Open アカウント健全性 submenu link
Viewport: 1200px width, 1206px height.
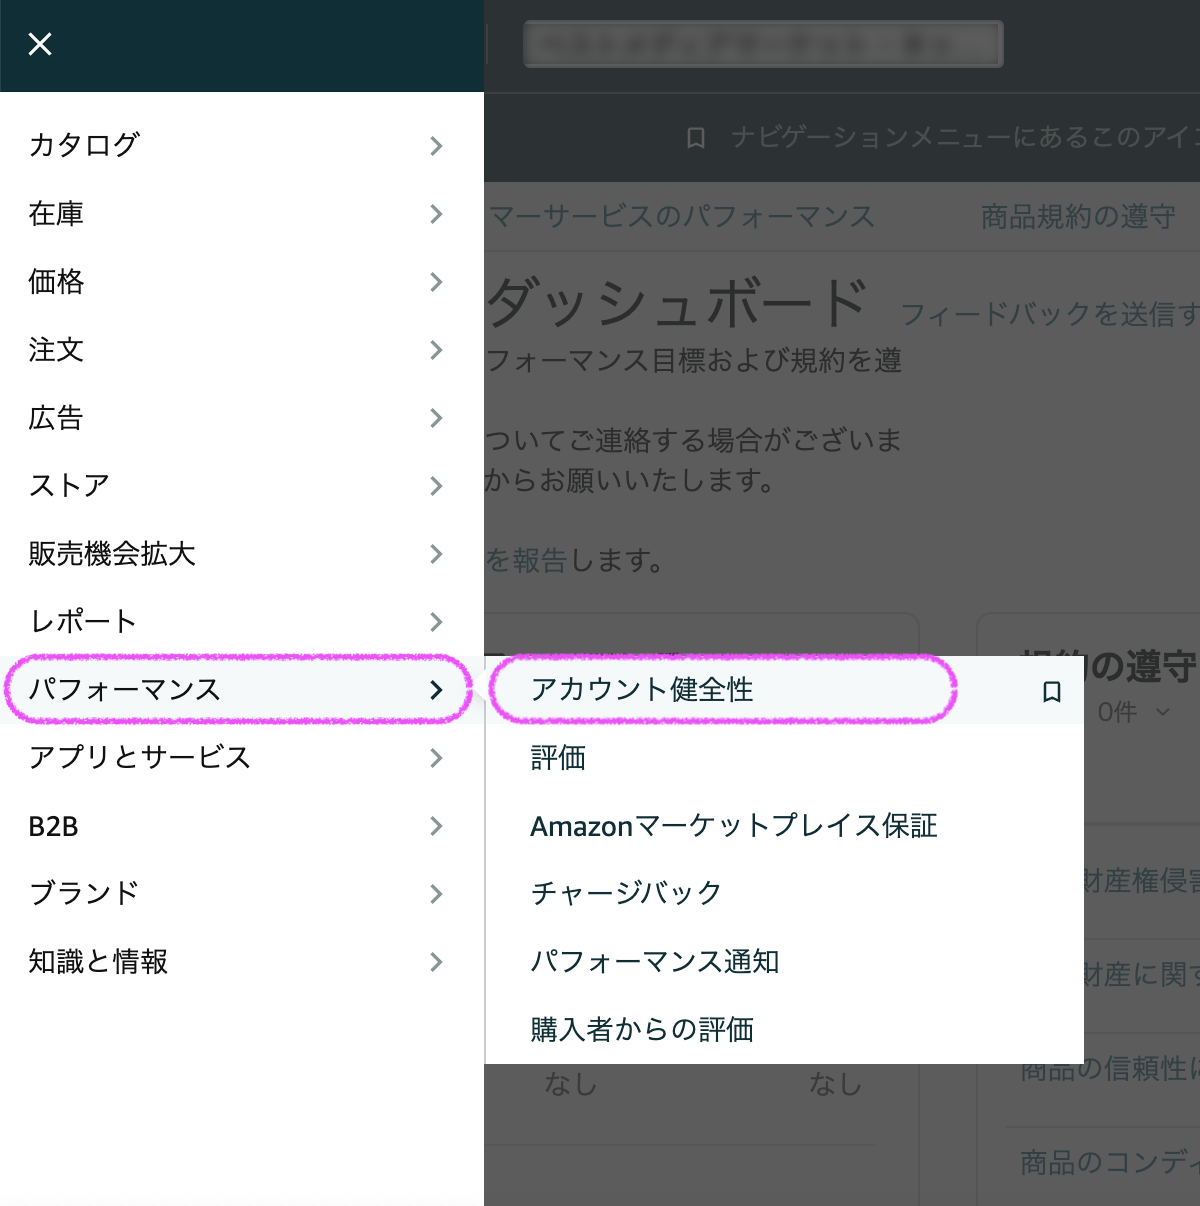click(x=642, y=689)
